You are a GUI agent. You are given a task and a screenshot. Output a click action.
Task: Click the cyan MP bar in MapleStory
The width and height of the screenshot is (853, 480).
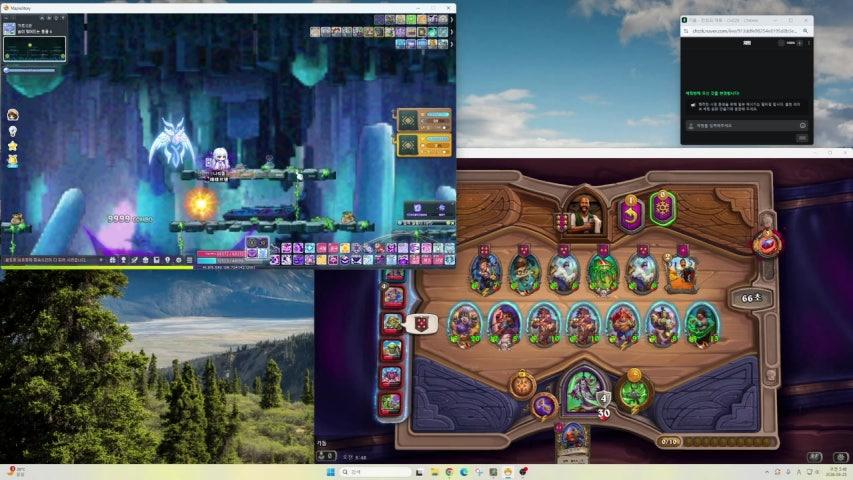[221, 261]
